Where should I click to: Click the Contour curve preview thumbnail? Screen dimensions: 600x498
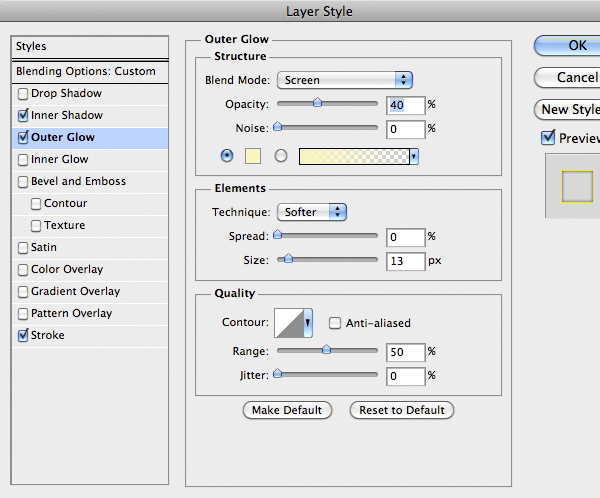pos(289,323)
